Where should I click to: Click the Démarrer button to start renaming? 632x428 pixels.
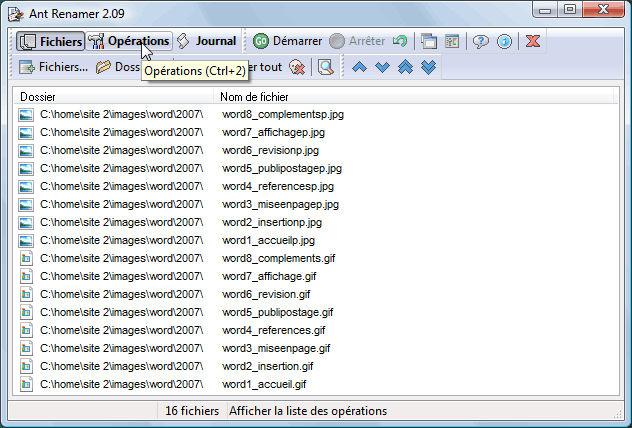[287, 41]
